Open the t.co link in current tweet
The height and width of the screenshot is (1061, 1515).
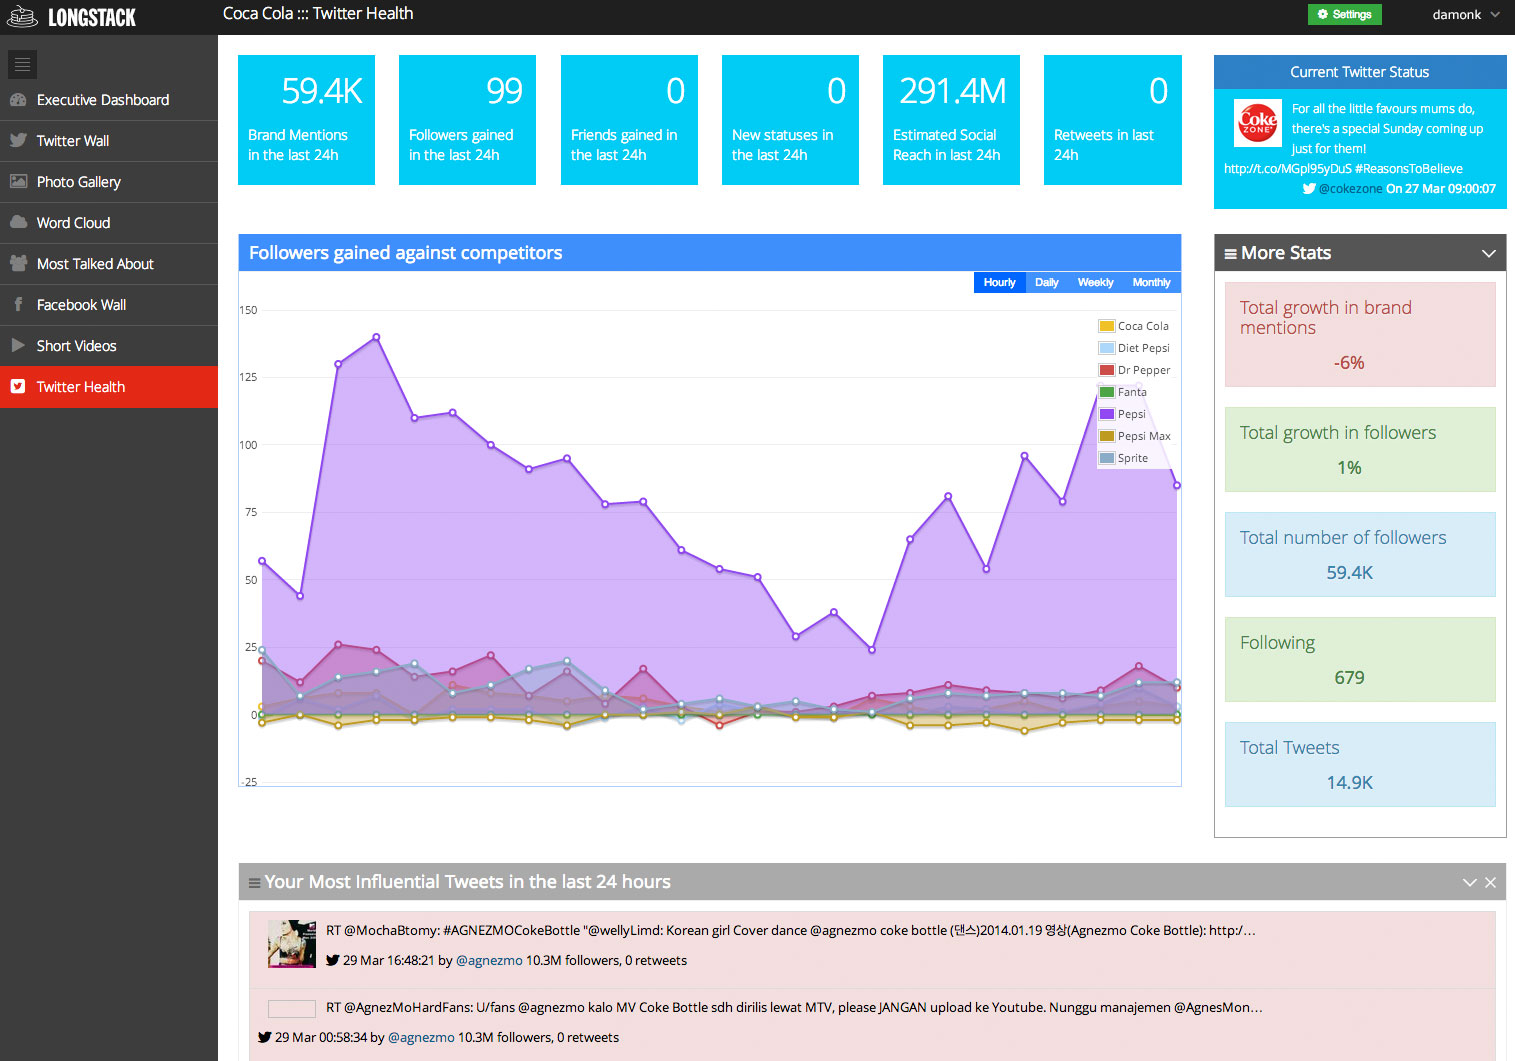click(x=1288, y=169)
